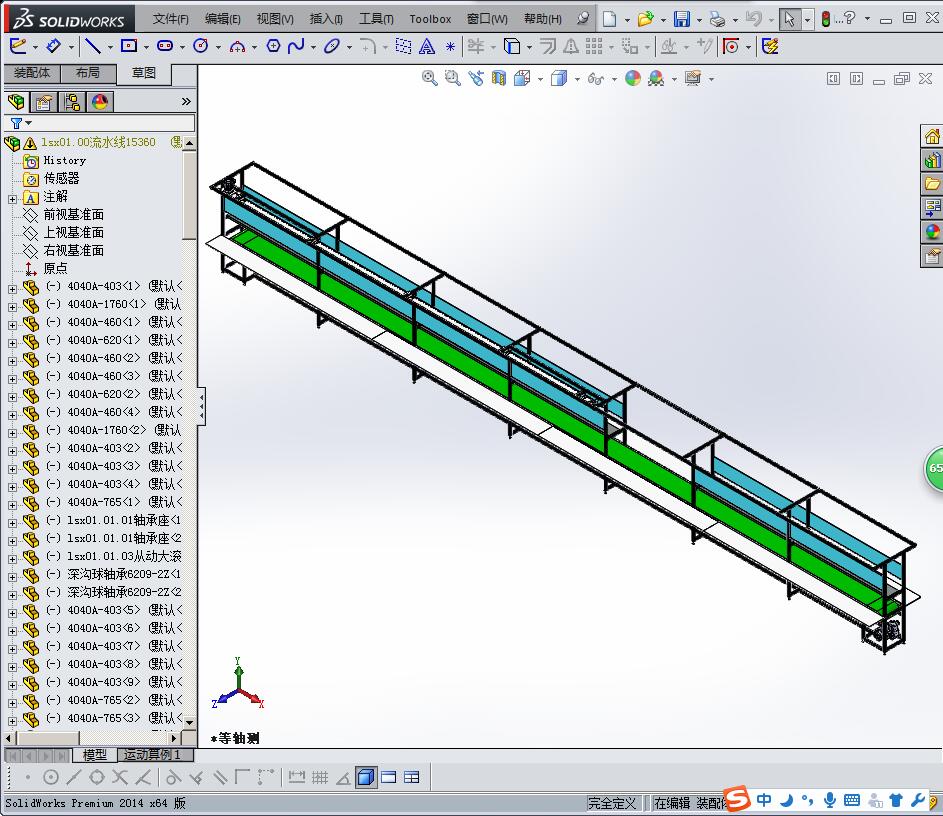Select the sketch Text tool
Image resolution: width=943 pixels, height=816 pixels.
coord(426,46)
